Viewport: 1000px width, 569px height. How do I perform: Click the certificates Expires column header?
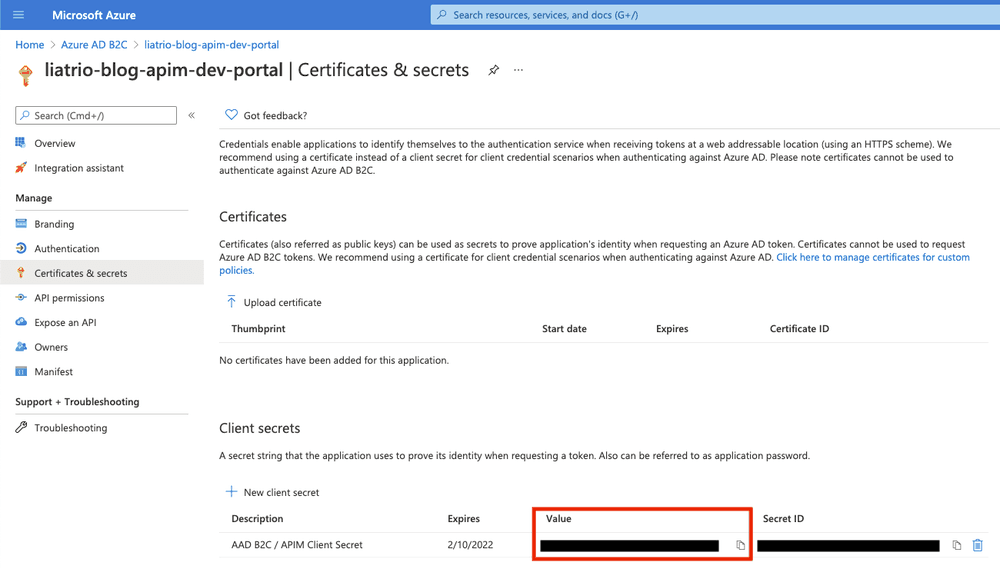(x=672, y=329)
